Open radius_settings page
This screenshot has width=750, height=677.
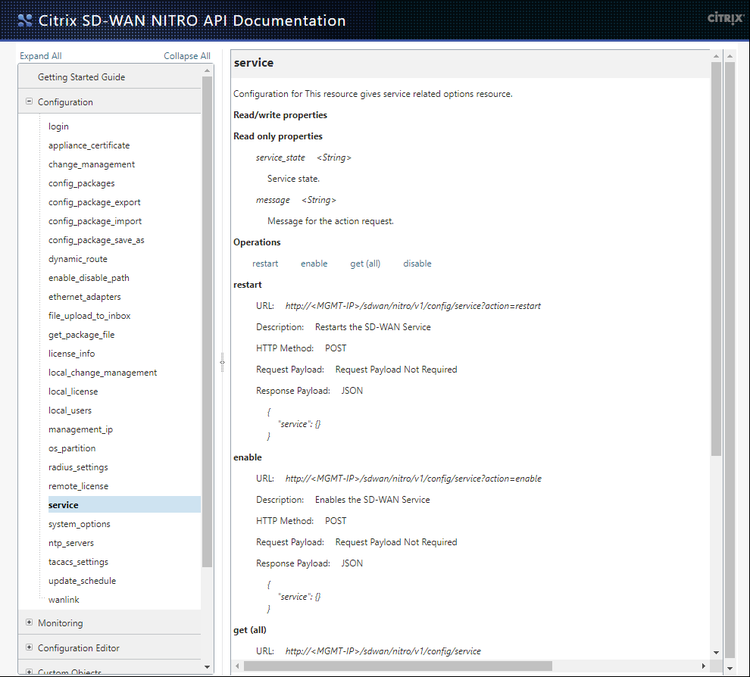(x=78, y=467)
